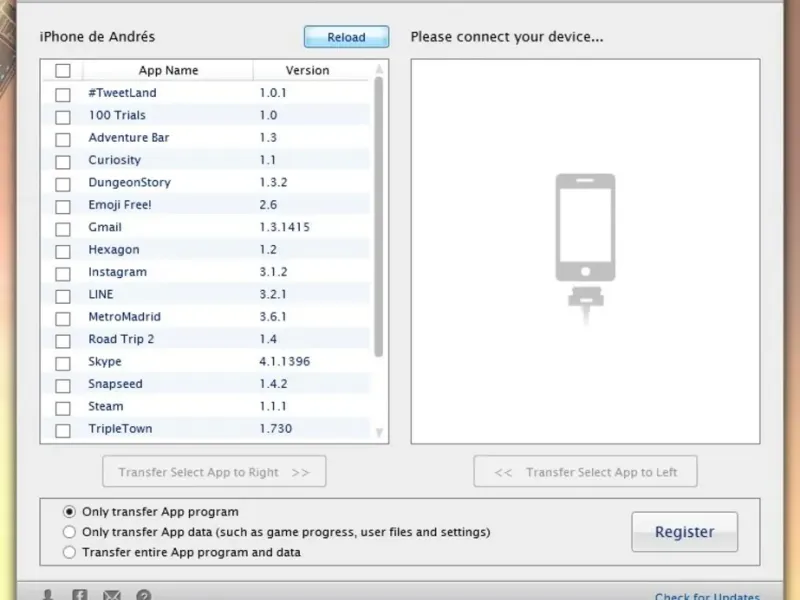Viewport: 800px width, 600px height.
Task: Open the help question mark icon
Action: [x=144, y=595]
